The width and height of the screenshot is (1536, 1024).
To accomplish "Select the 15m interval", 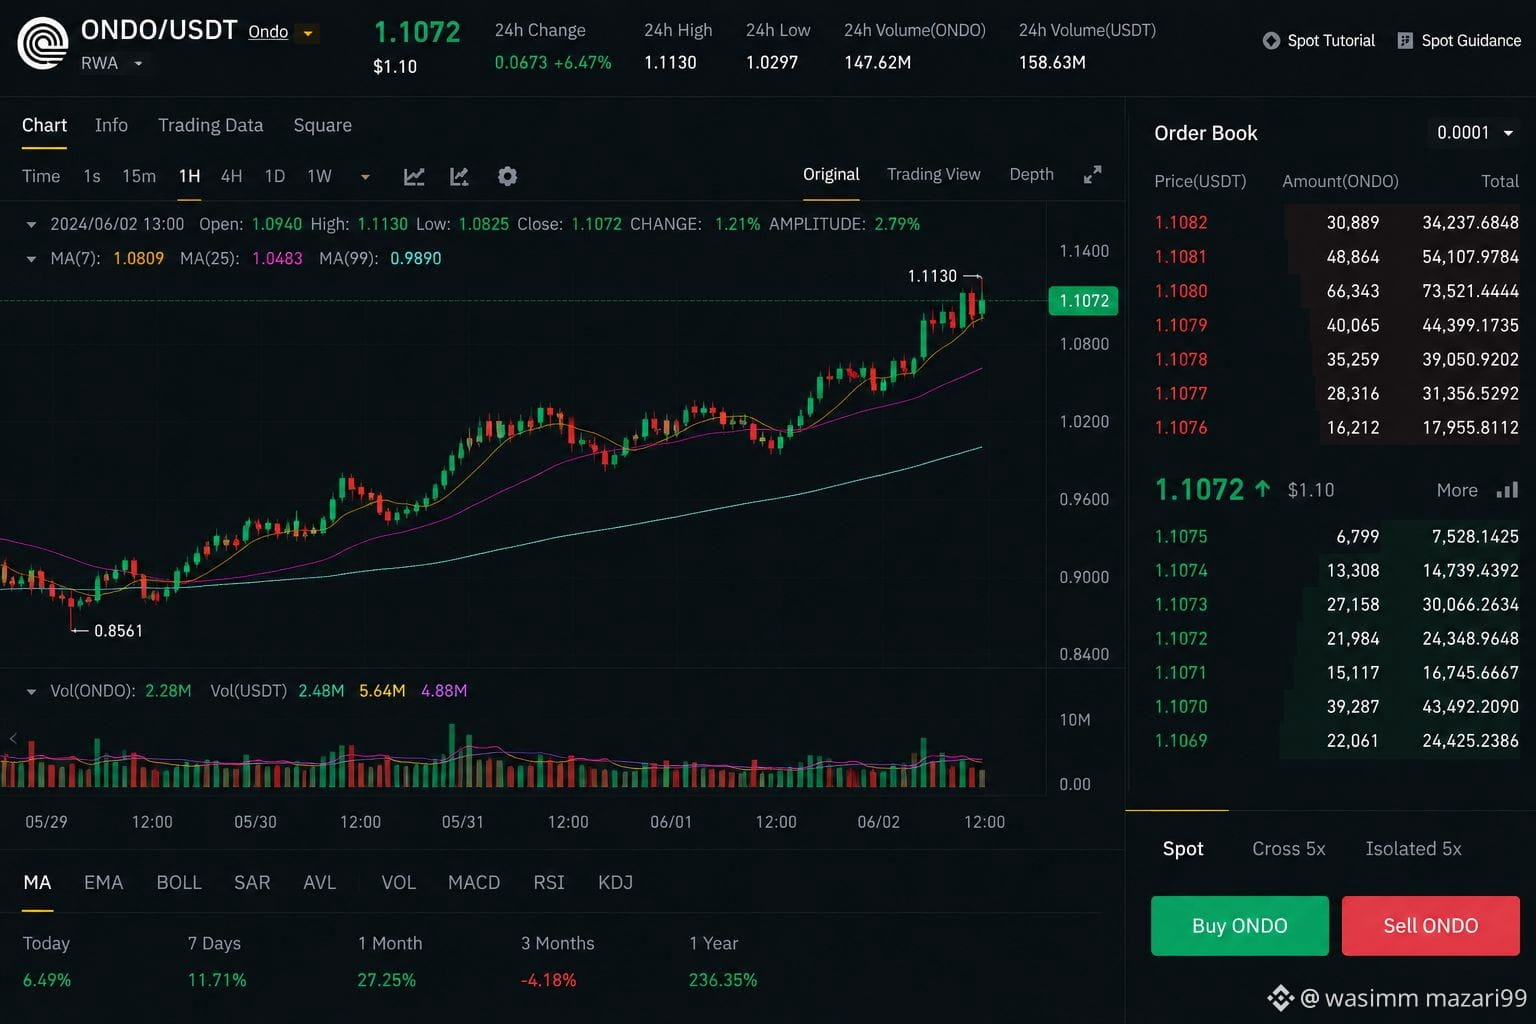I will [139, 176].
